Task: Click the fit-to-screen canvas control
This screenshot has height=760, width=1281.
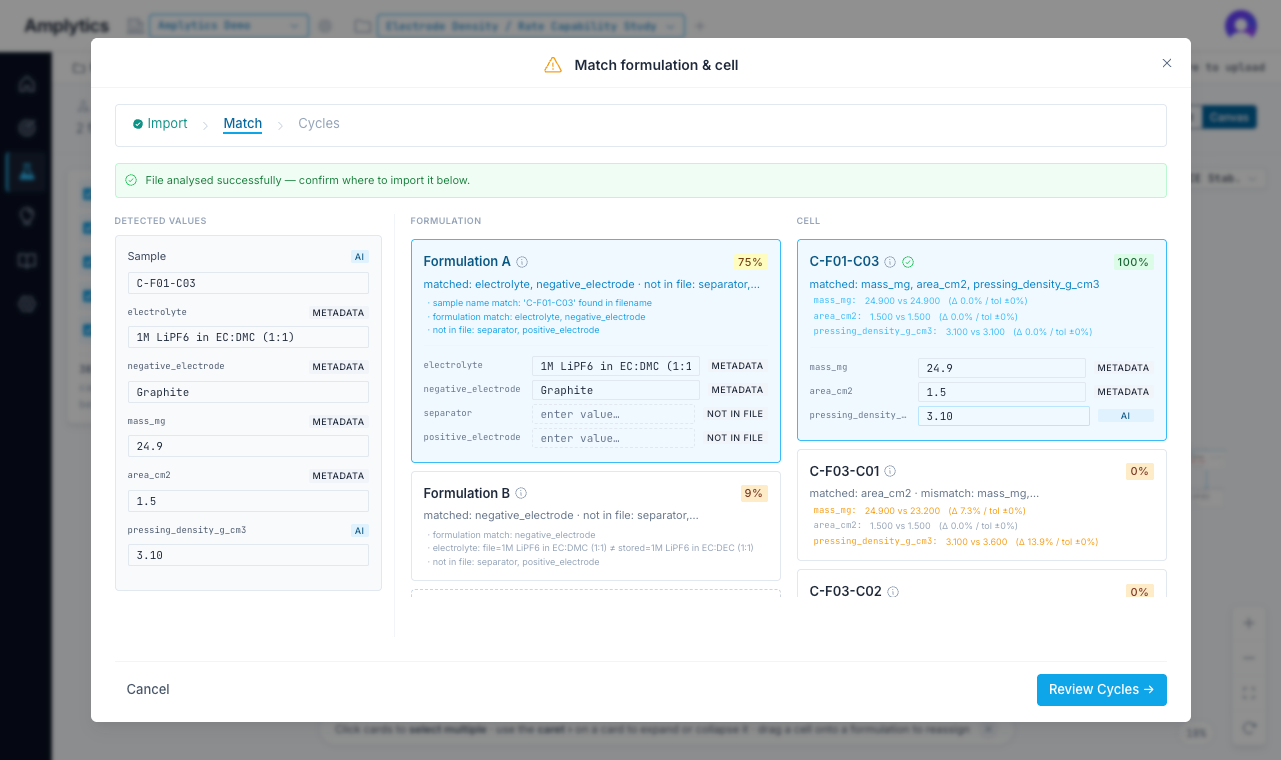Action: (x=1248, y=693)
